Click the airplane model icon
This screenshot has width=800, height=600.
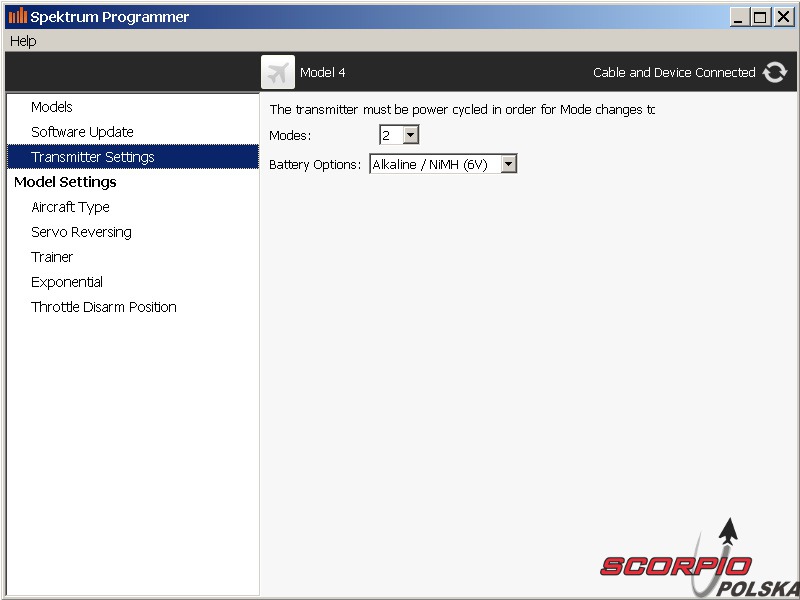(x=278, y=72)
